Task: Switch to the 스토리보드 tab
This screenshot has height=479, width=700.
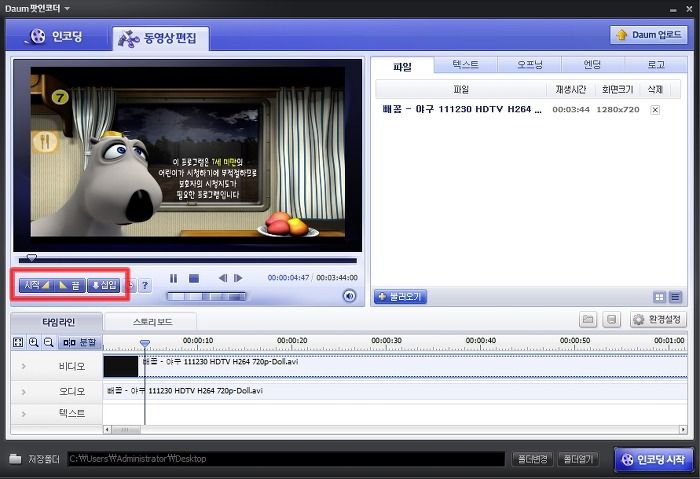Action: (x=152, y=322)
